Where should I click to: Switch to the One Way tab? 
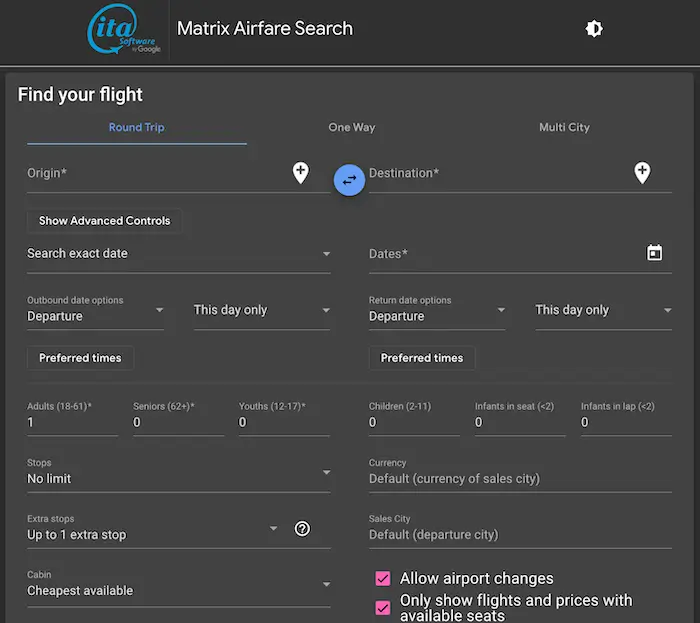tap(352, 128)
